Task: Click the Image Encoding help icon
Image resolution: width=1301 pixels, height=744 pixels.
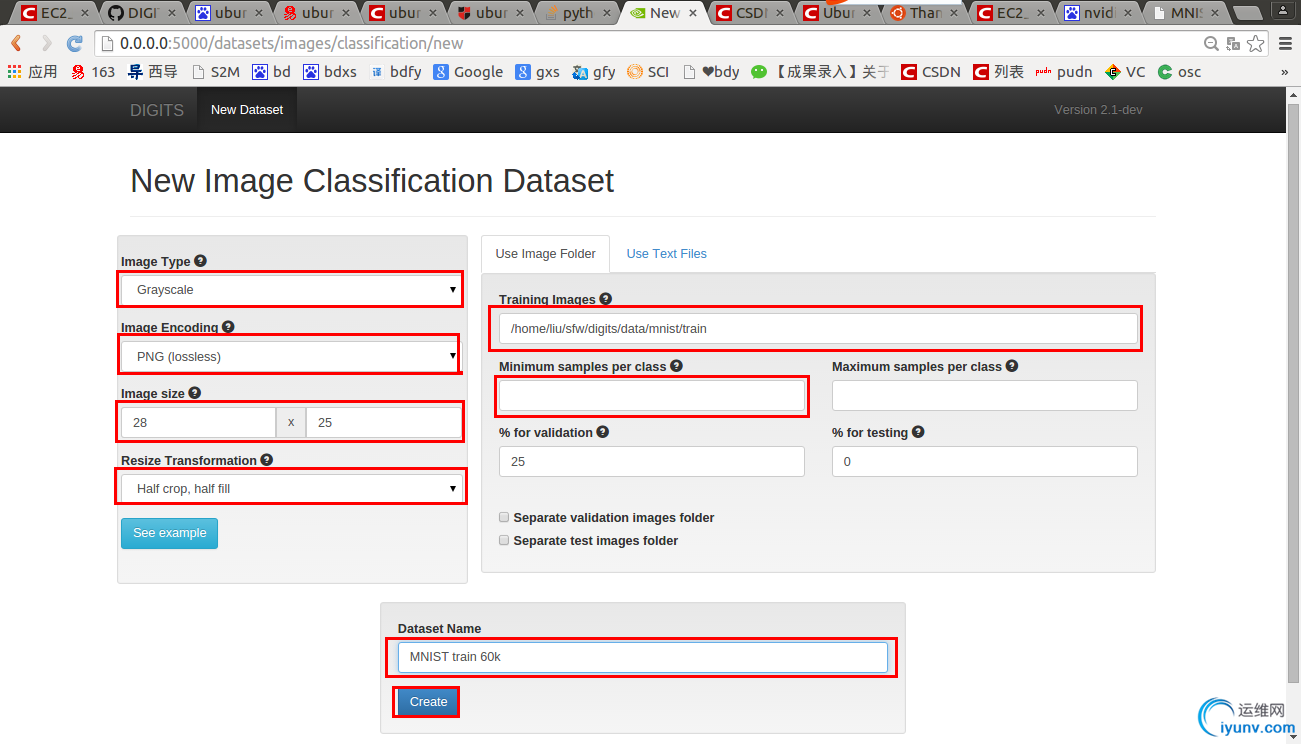Action: pyautogui.click(x=228, y=327)
